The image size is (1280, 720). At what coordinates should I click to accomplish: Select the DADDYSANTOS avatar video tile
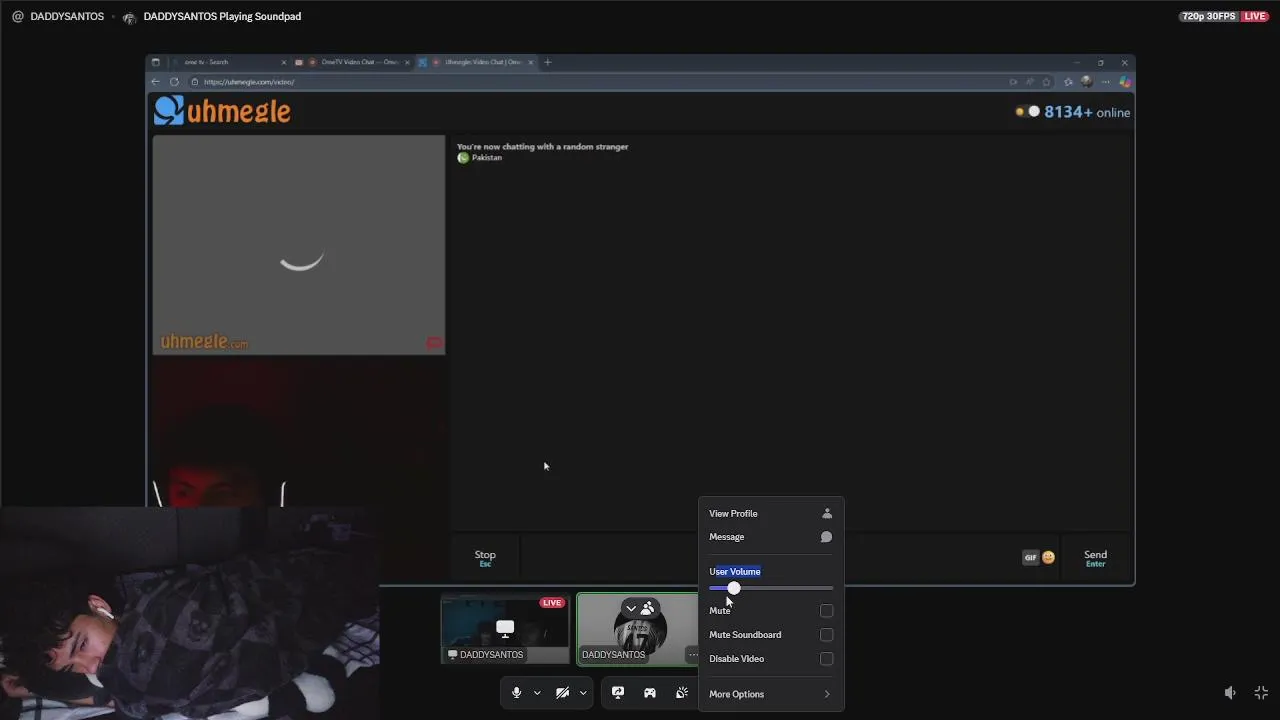(x=637, y=629)
